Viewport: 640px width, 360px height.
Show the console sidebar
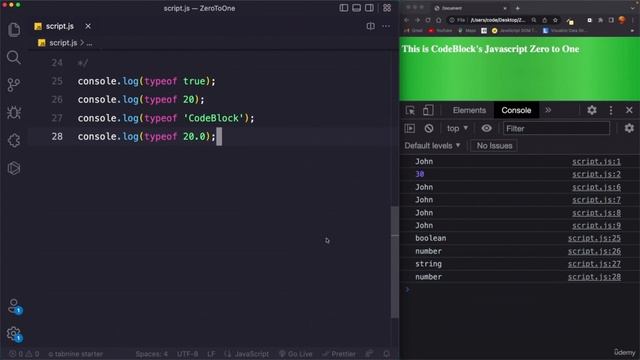pos(410,129)
